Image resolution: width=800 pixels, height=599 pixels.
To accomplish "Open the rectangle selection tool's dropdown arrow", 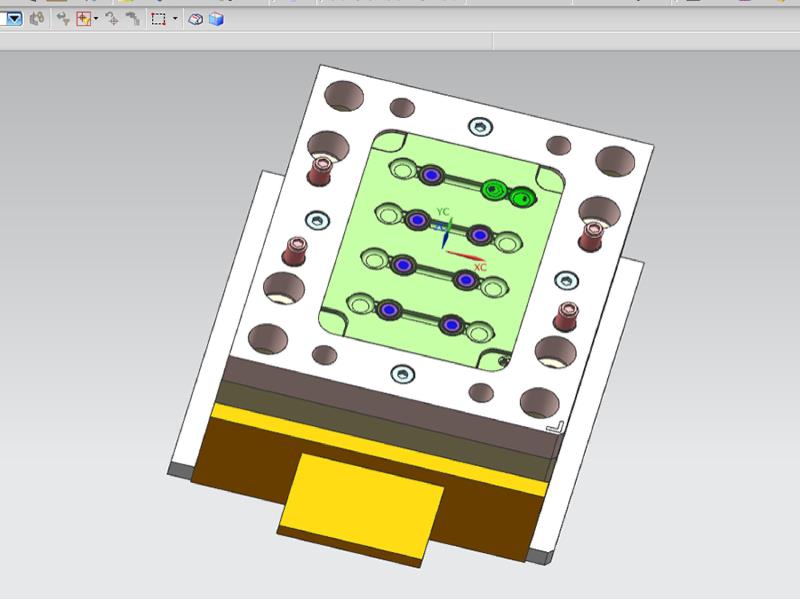I will 175,18.
